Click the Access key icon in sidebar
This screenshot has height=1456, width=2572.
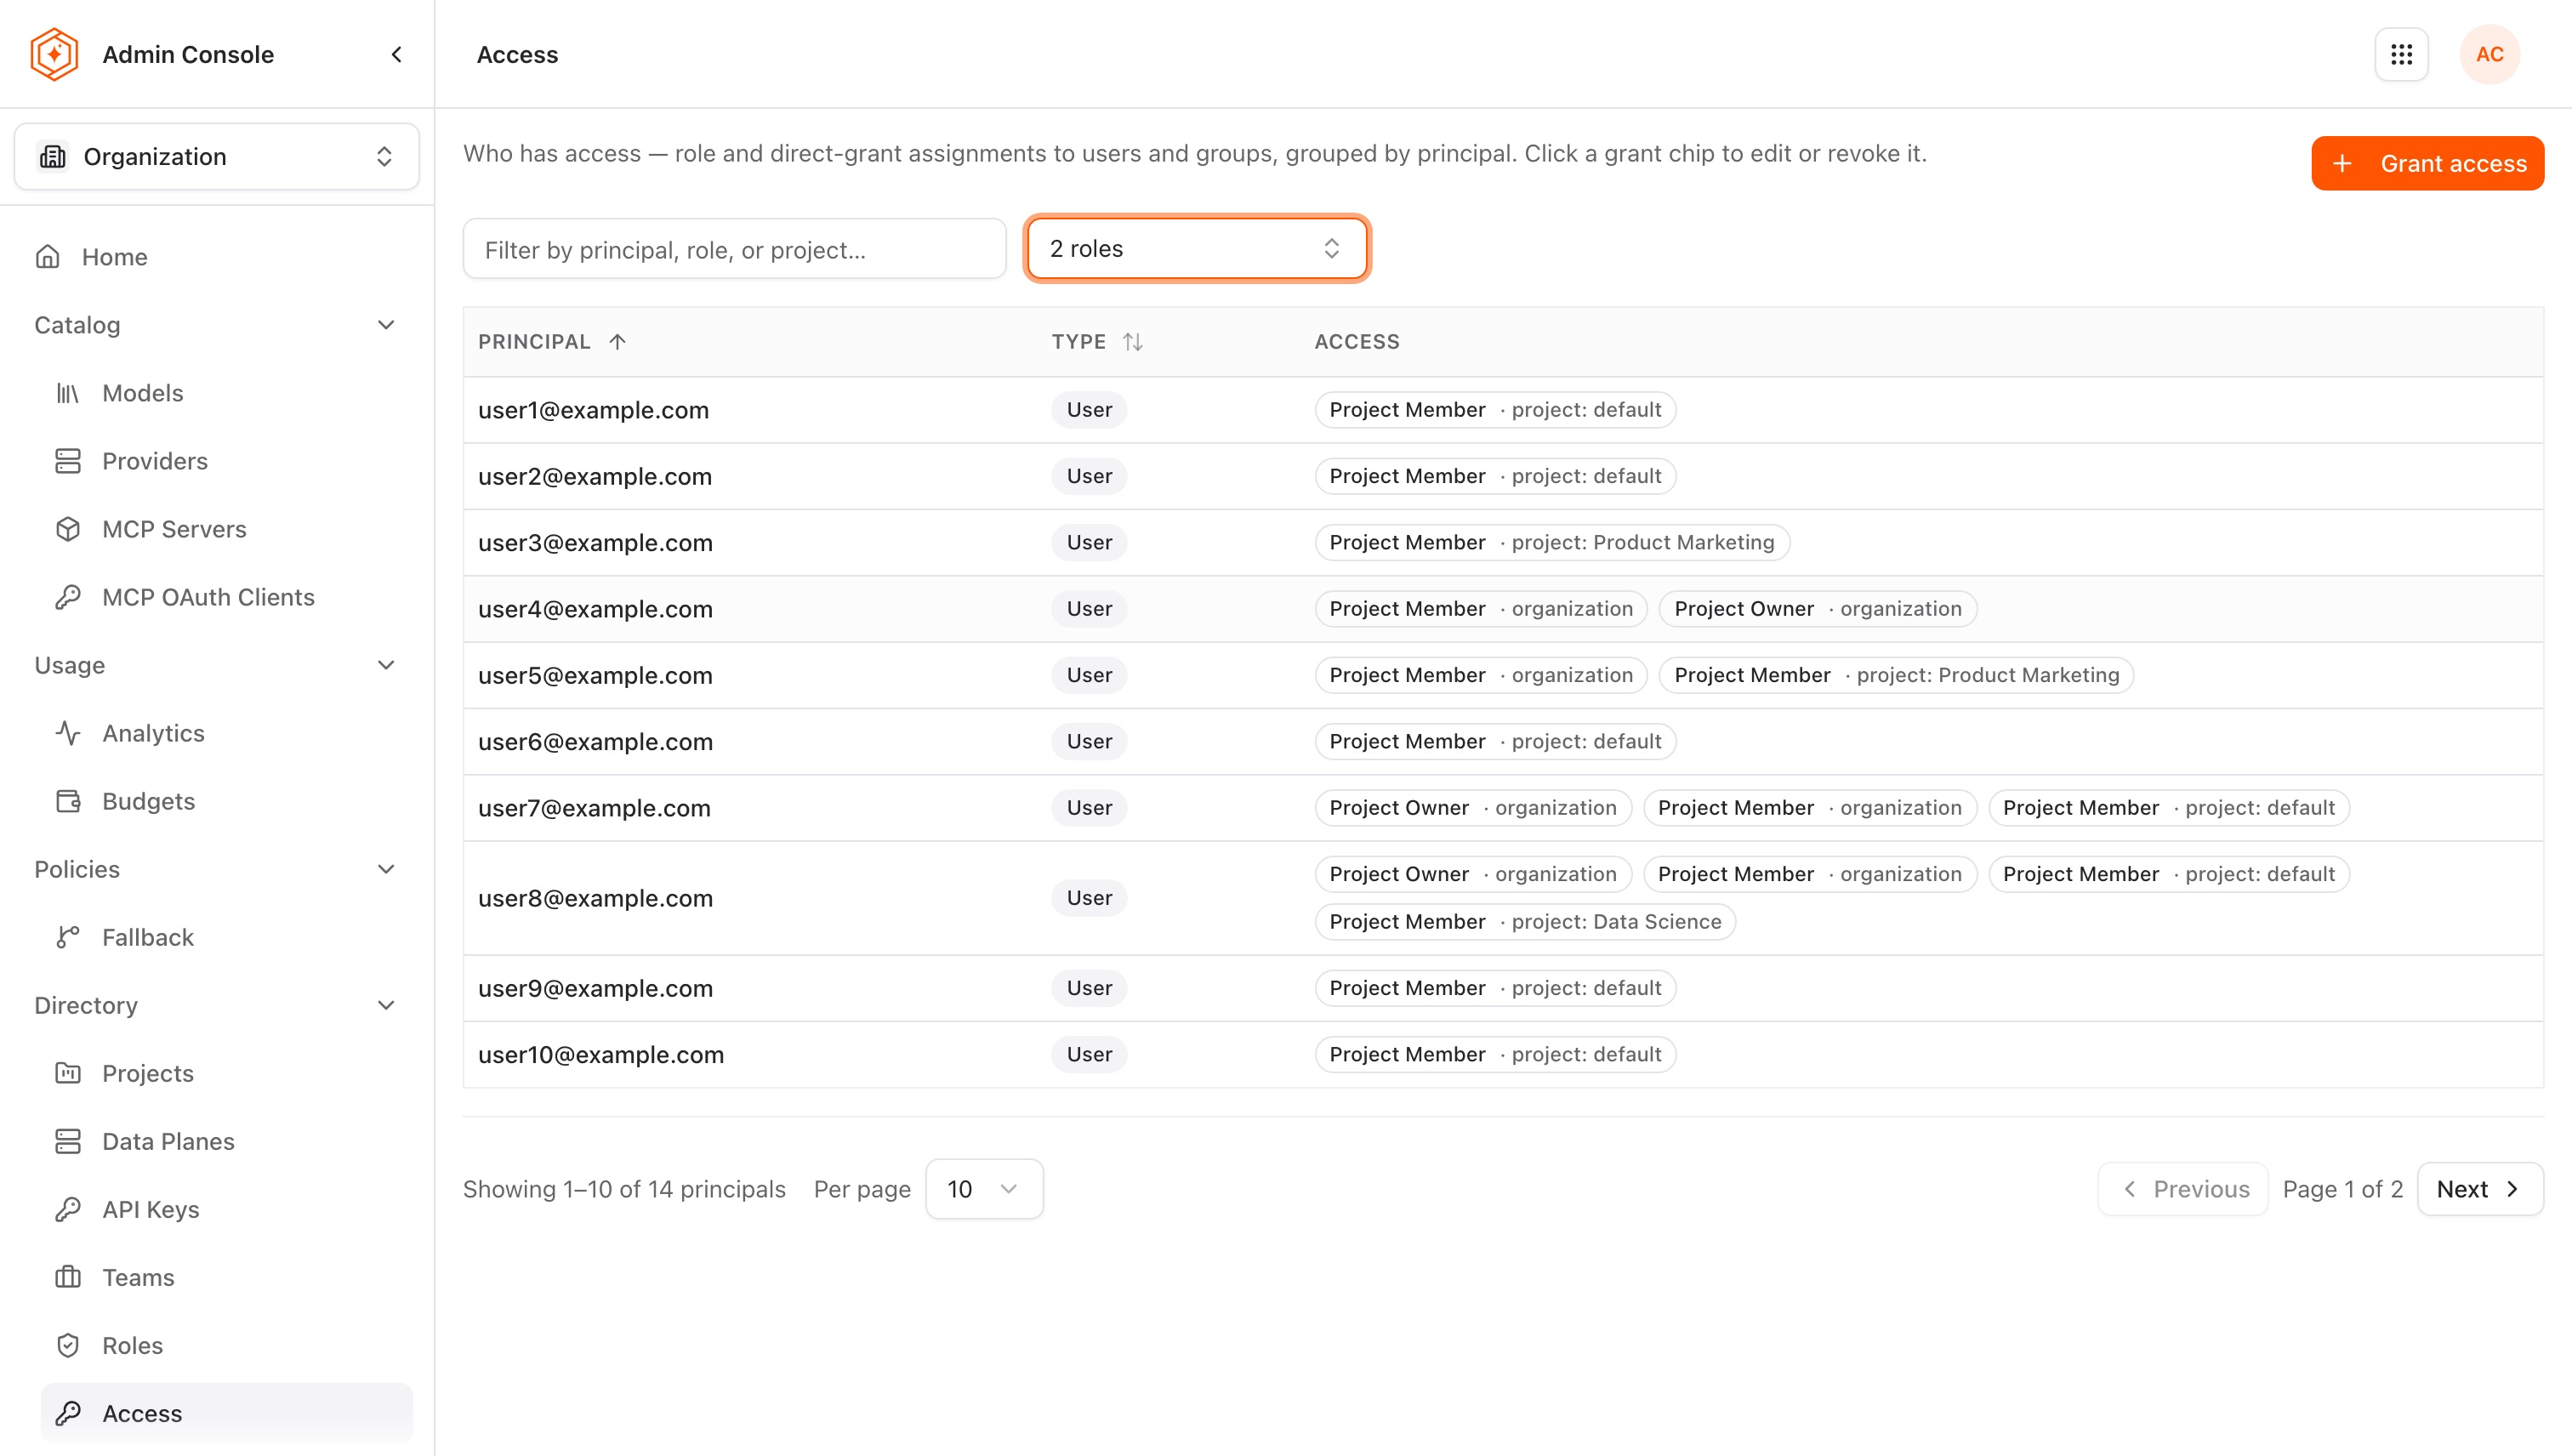click(68, 1413)
